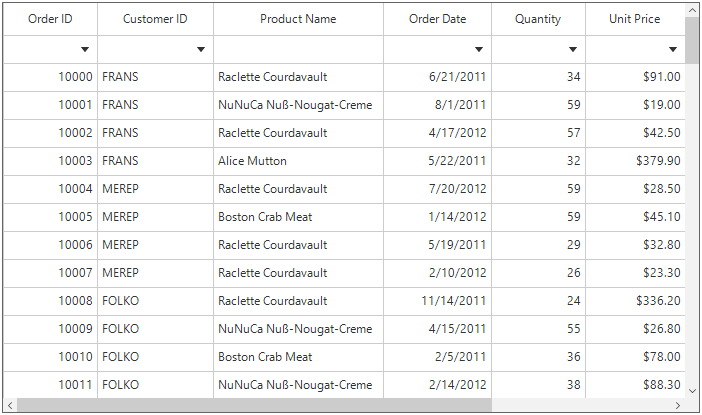This screenshot has width=702, height=415.
Task: Click unit price $88.30
Action: [x=635, y=385]
